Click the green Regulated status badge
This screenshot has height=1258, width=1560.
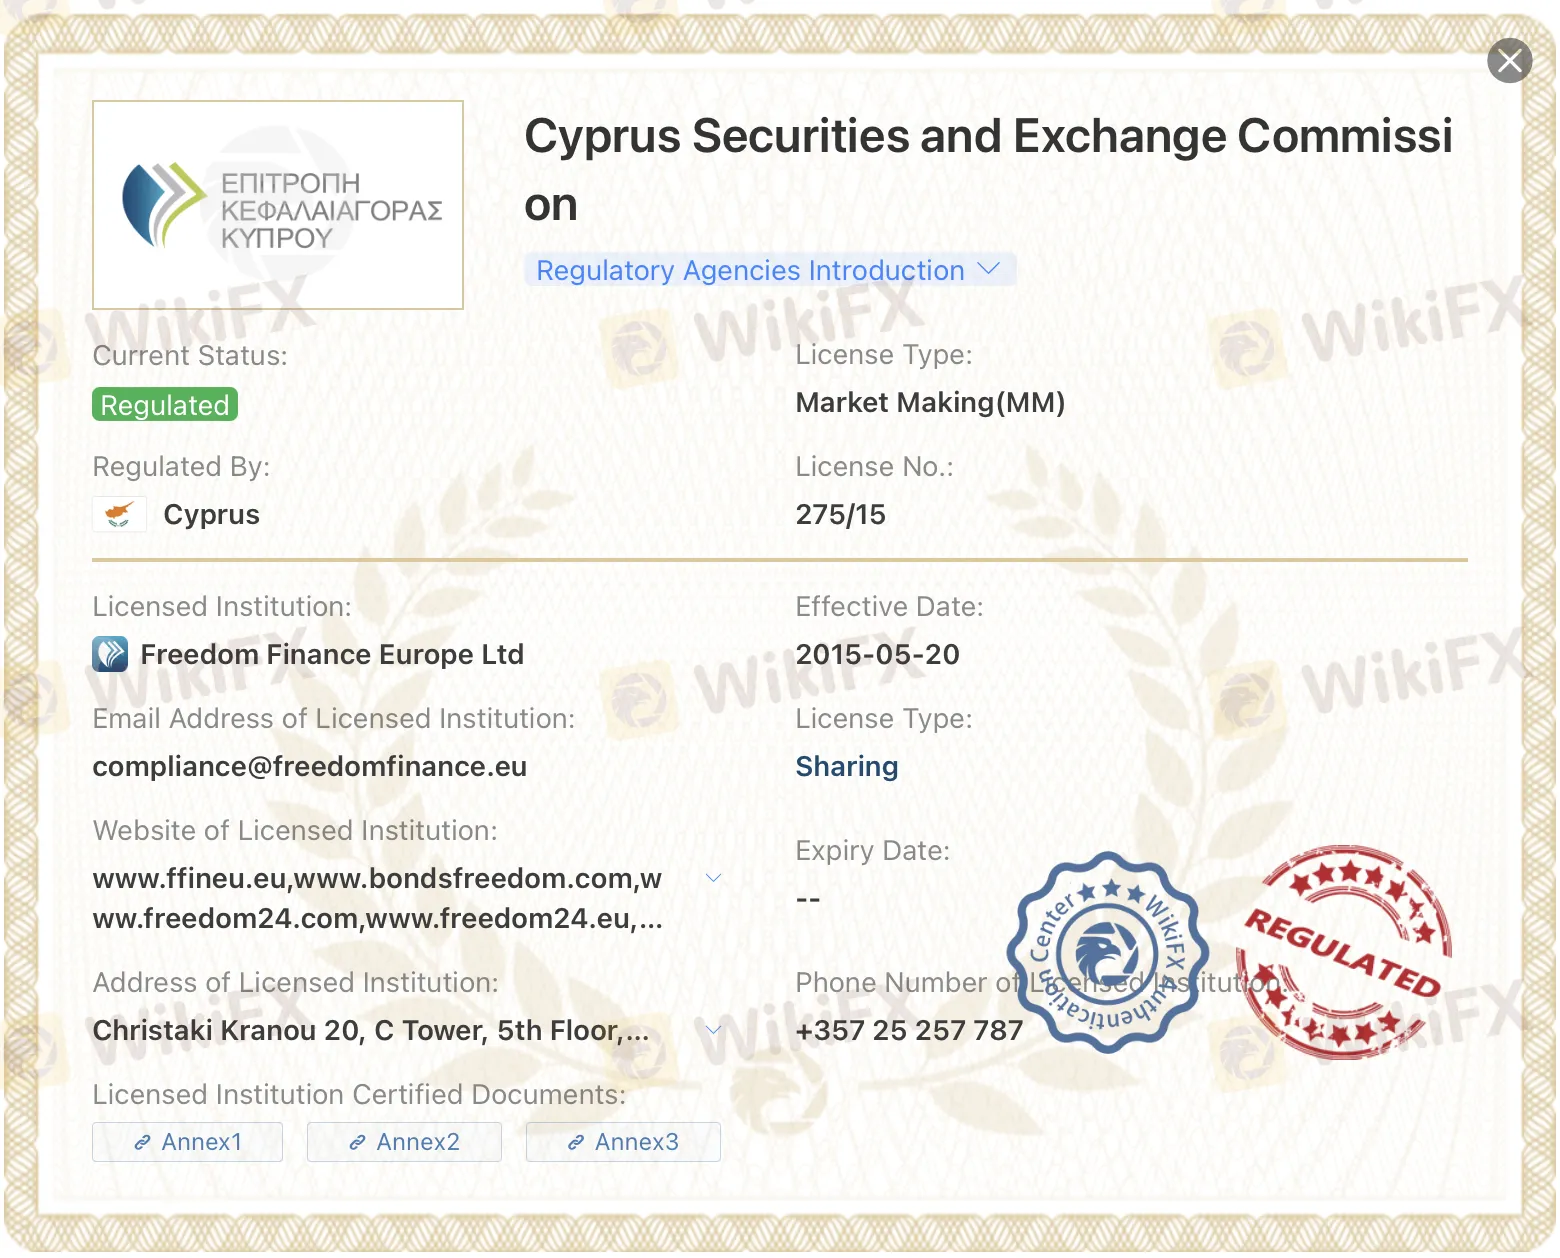(x=165, y=405)
